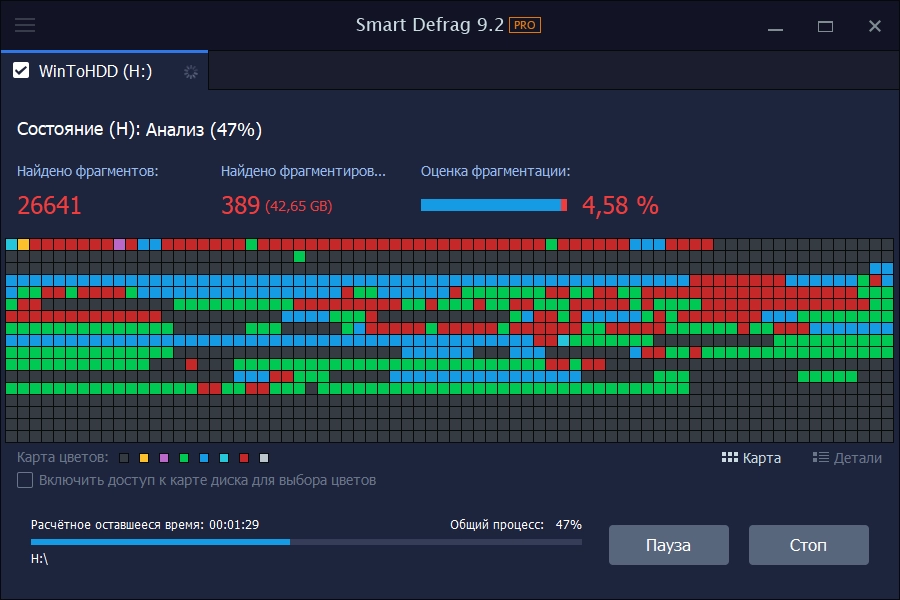
Task: Pick the green legend color swatch
Action: [184, 458]
